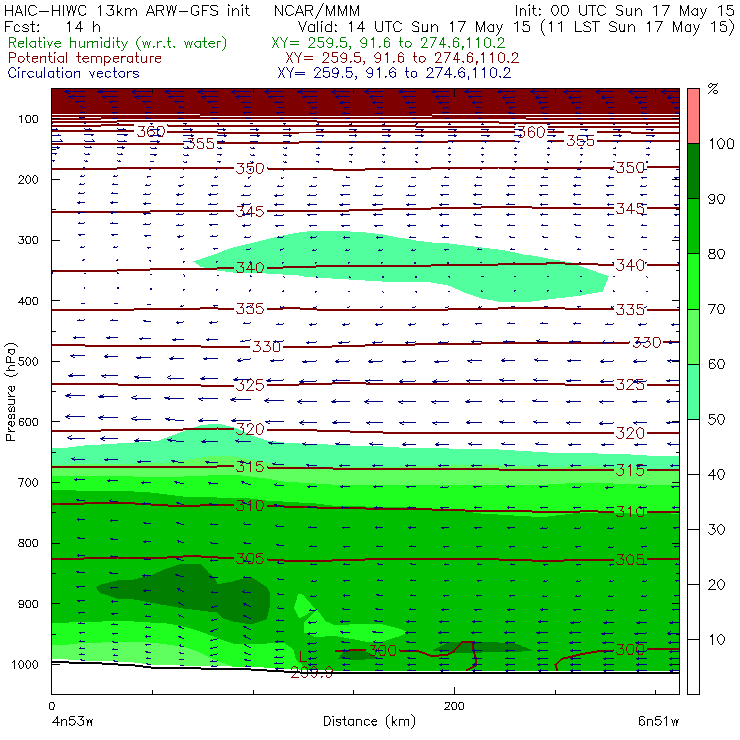Select the "NCAR/MMM" header text
This screenshot has height=740, width=740.
[317, 11]
